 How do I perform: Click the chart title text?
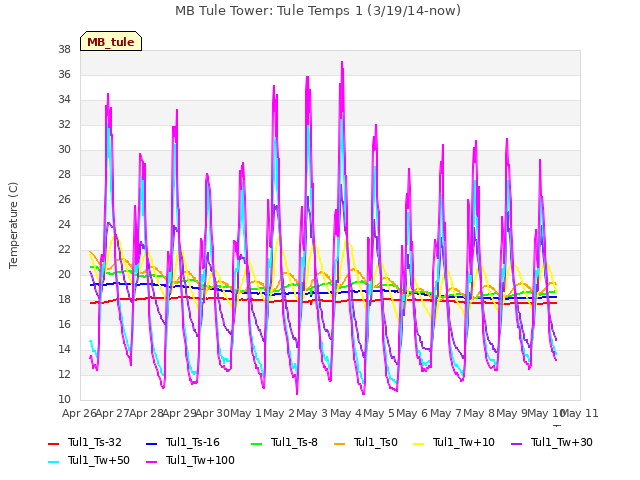(318, 11)
